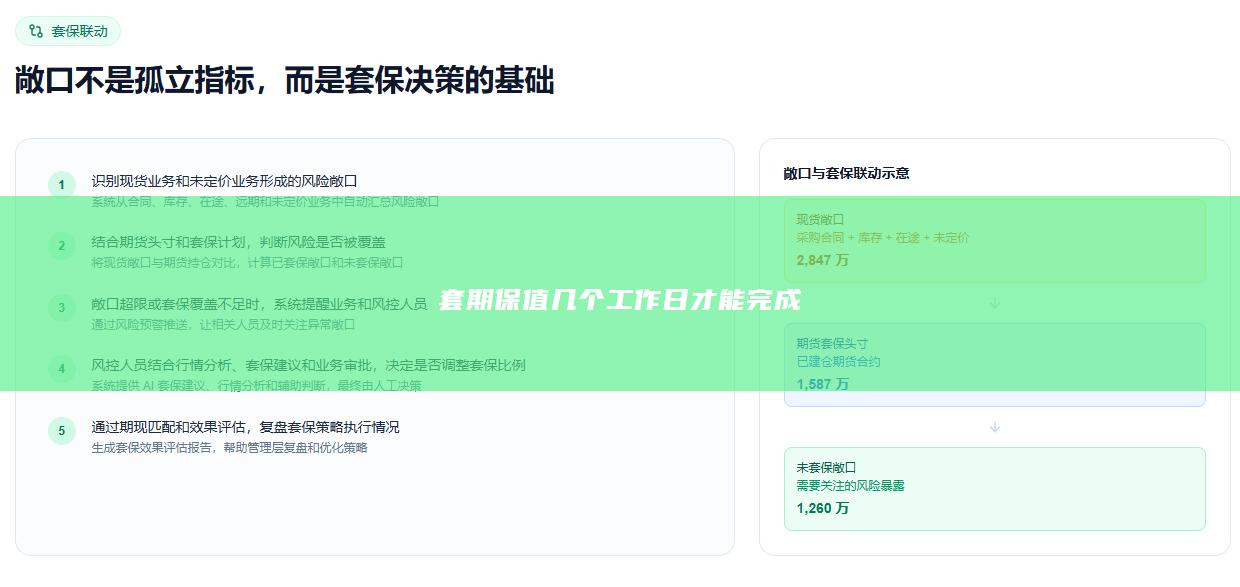Click the description 生成套保效果评估报告，帮助管理层复盘和优化策略

229,448
